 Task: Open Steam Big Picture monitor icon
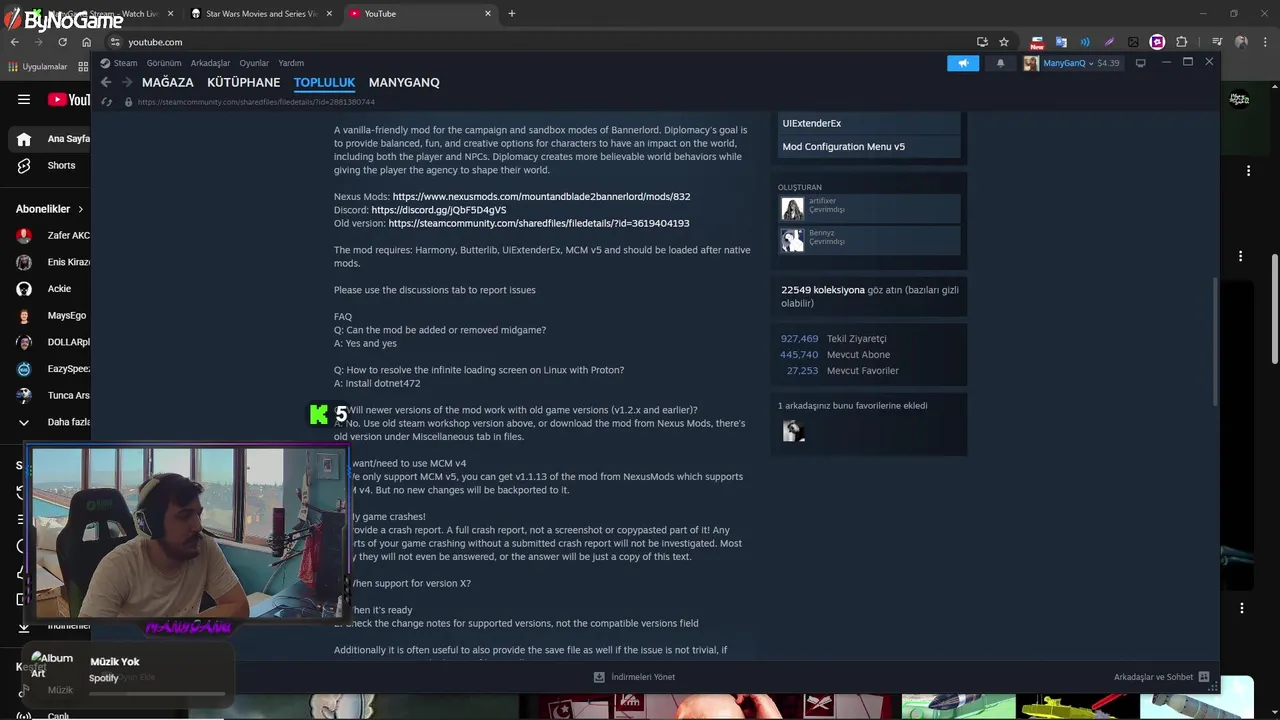pyautogui.click(x=1140, y=63)
